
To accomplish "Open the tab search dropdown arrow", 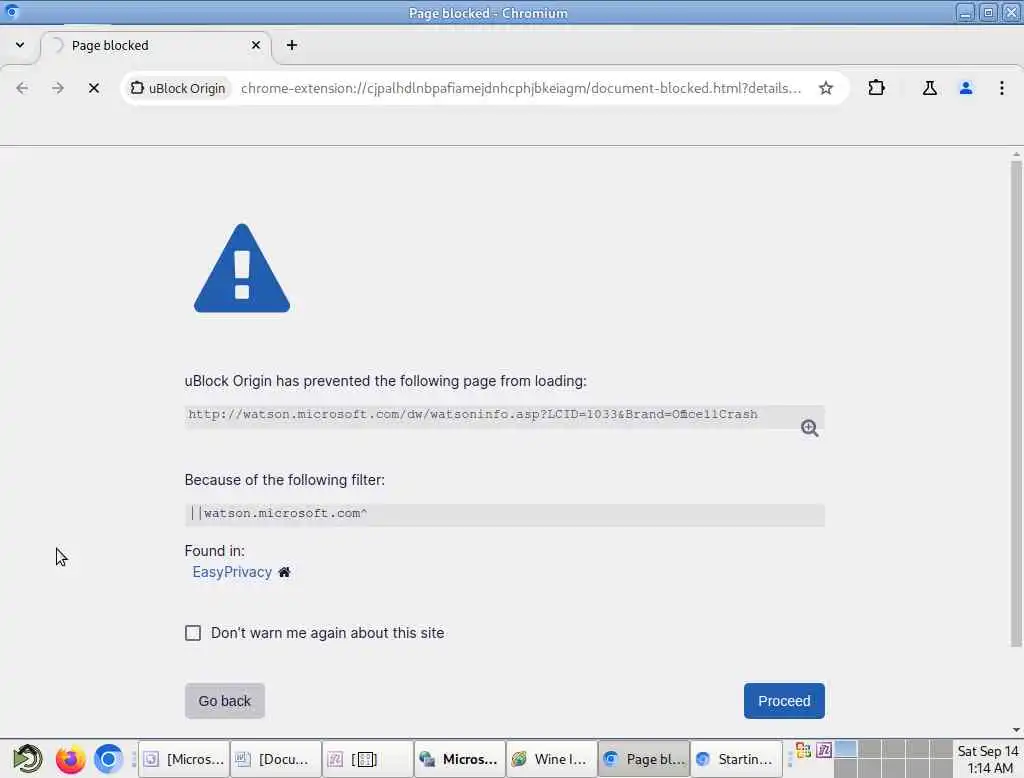I will click(20, 45).
